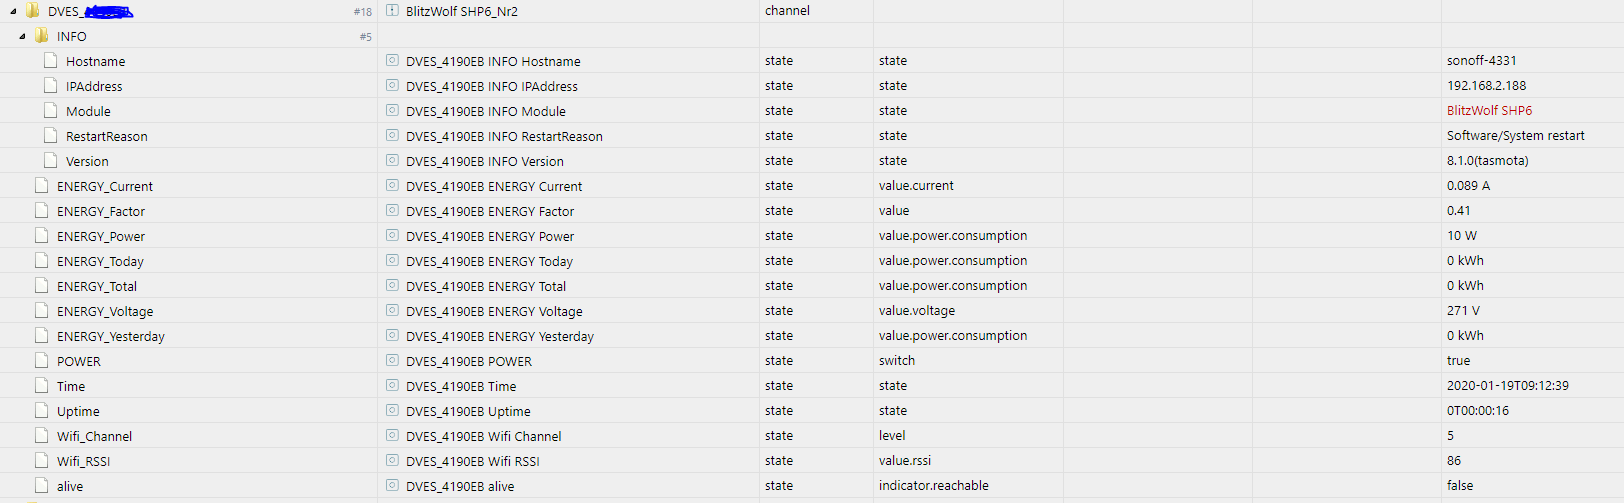Image resolution: width=1624 pixels, height=503 pixels.
Task: Click the 192.168.2.188 IP address value
Action: click(x=1486, y=86)
